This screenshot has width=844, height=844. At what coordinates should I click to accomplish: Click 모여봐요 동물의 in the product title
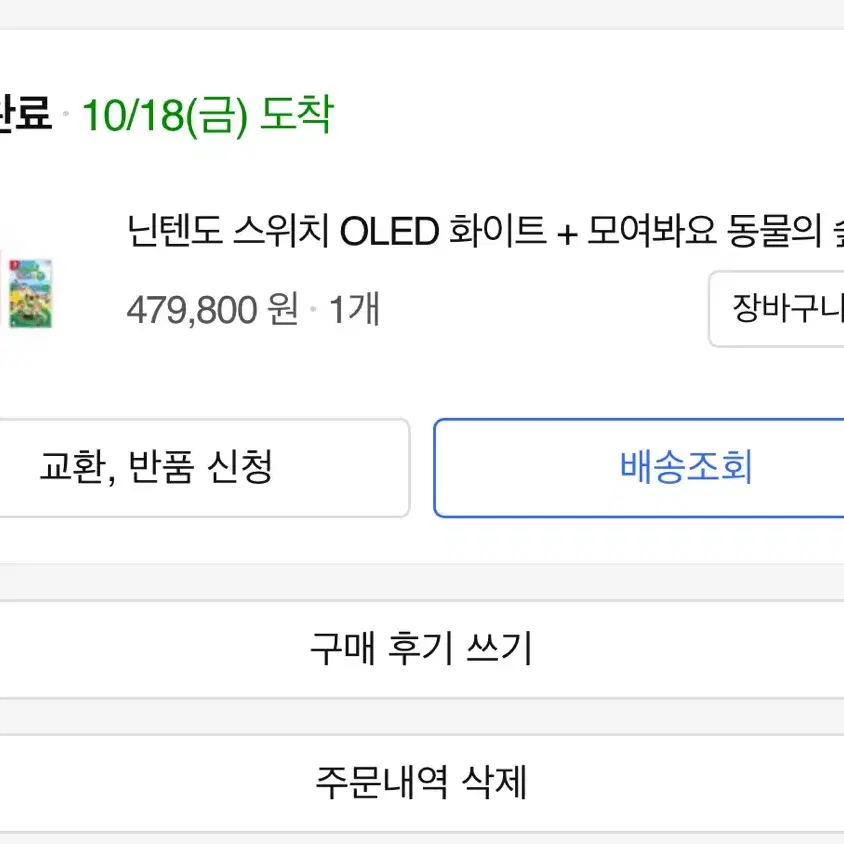[x=705, y=230]
